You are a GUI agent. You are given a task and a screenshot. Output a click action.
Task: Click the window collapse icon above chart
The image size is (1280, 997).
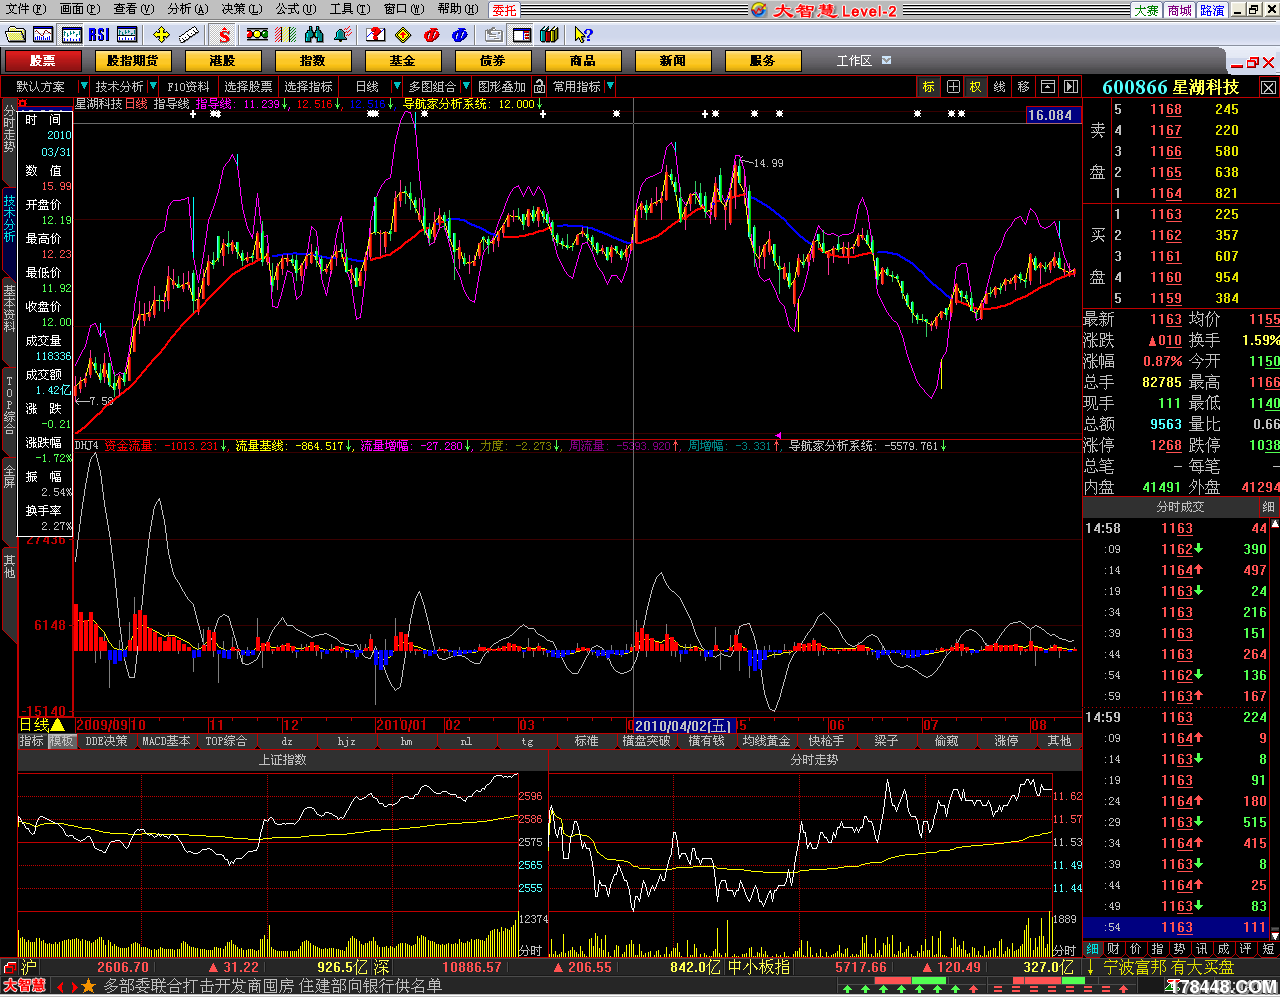[1048, 87]
